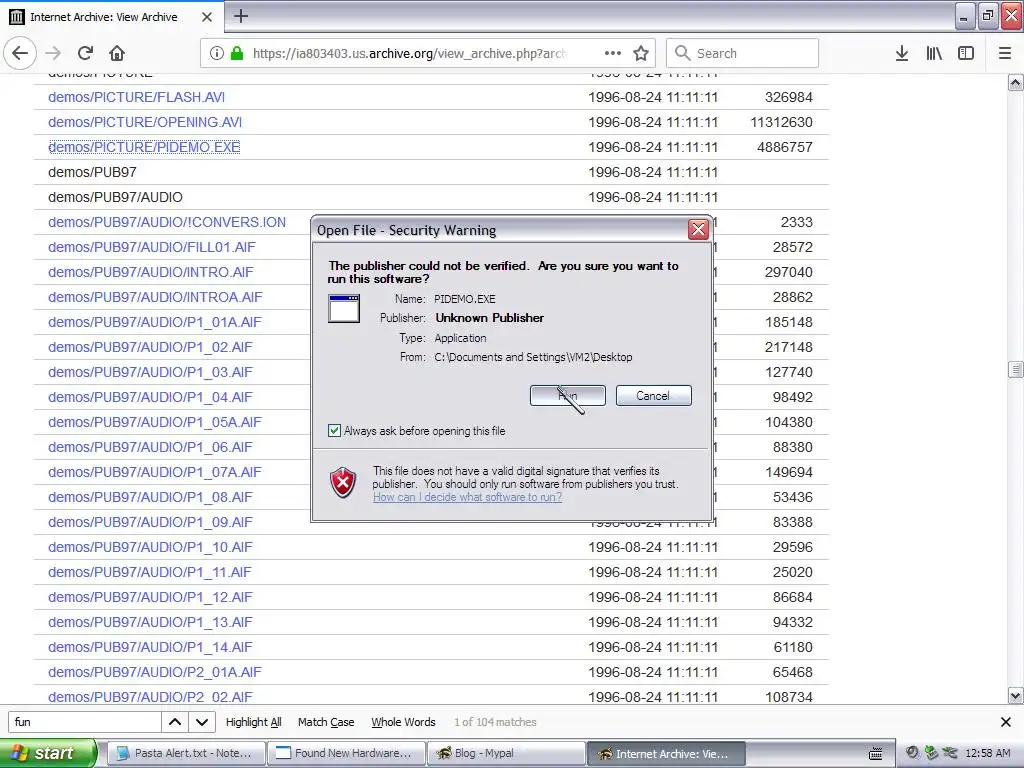This screenshot has height=768, width=1024.
Task: Click file size value 4886757
Action: [785, 147]
